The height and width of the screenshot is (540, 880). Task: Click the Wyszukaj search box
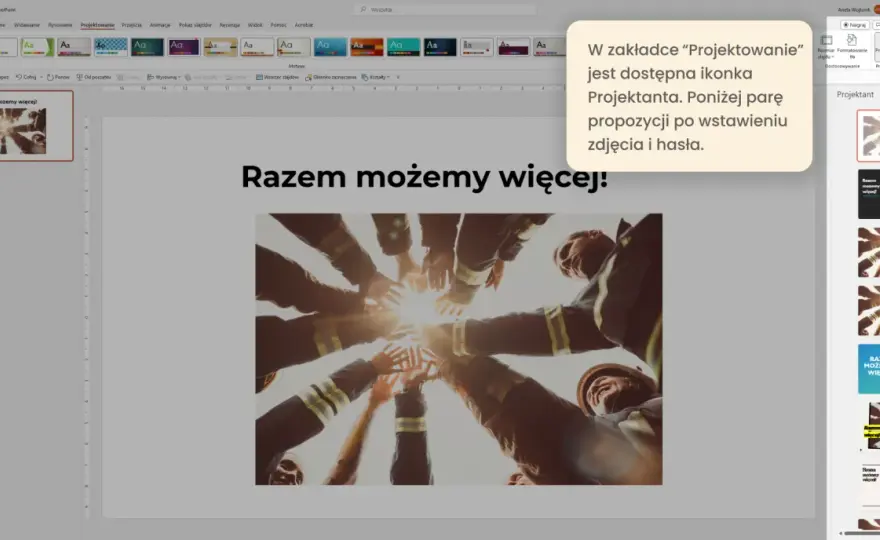pyautogui.click(x=444, y=10)
